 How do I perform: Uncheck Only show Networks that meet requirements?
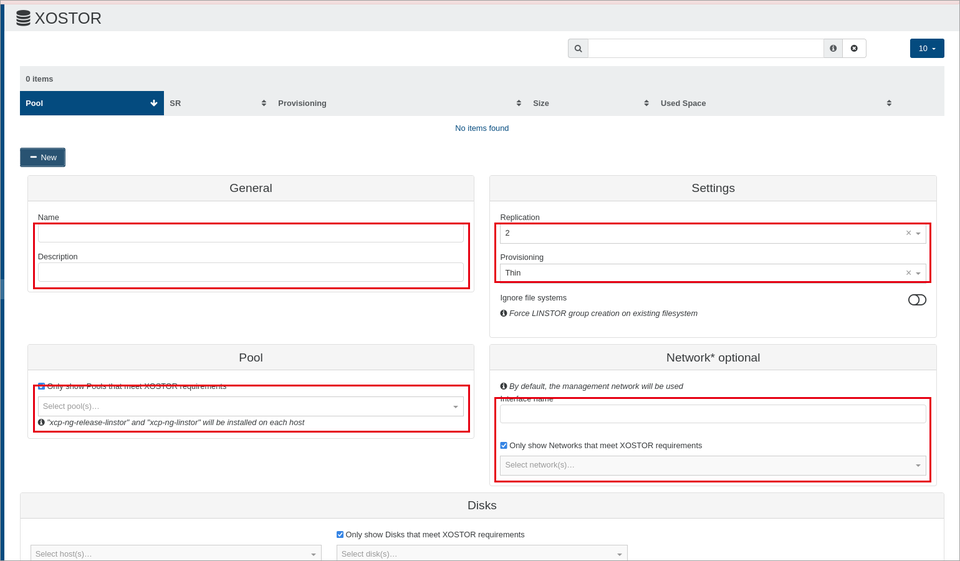pos(503,446)
